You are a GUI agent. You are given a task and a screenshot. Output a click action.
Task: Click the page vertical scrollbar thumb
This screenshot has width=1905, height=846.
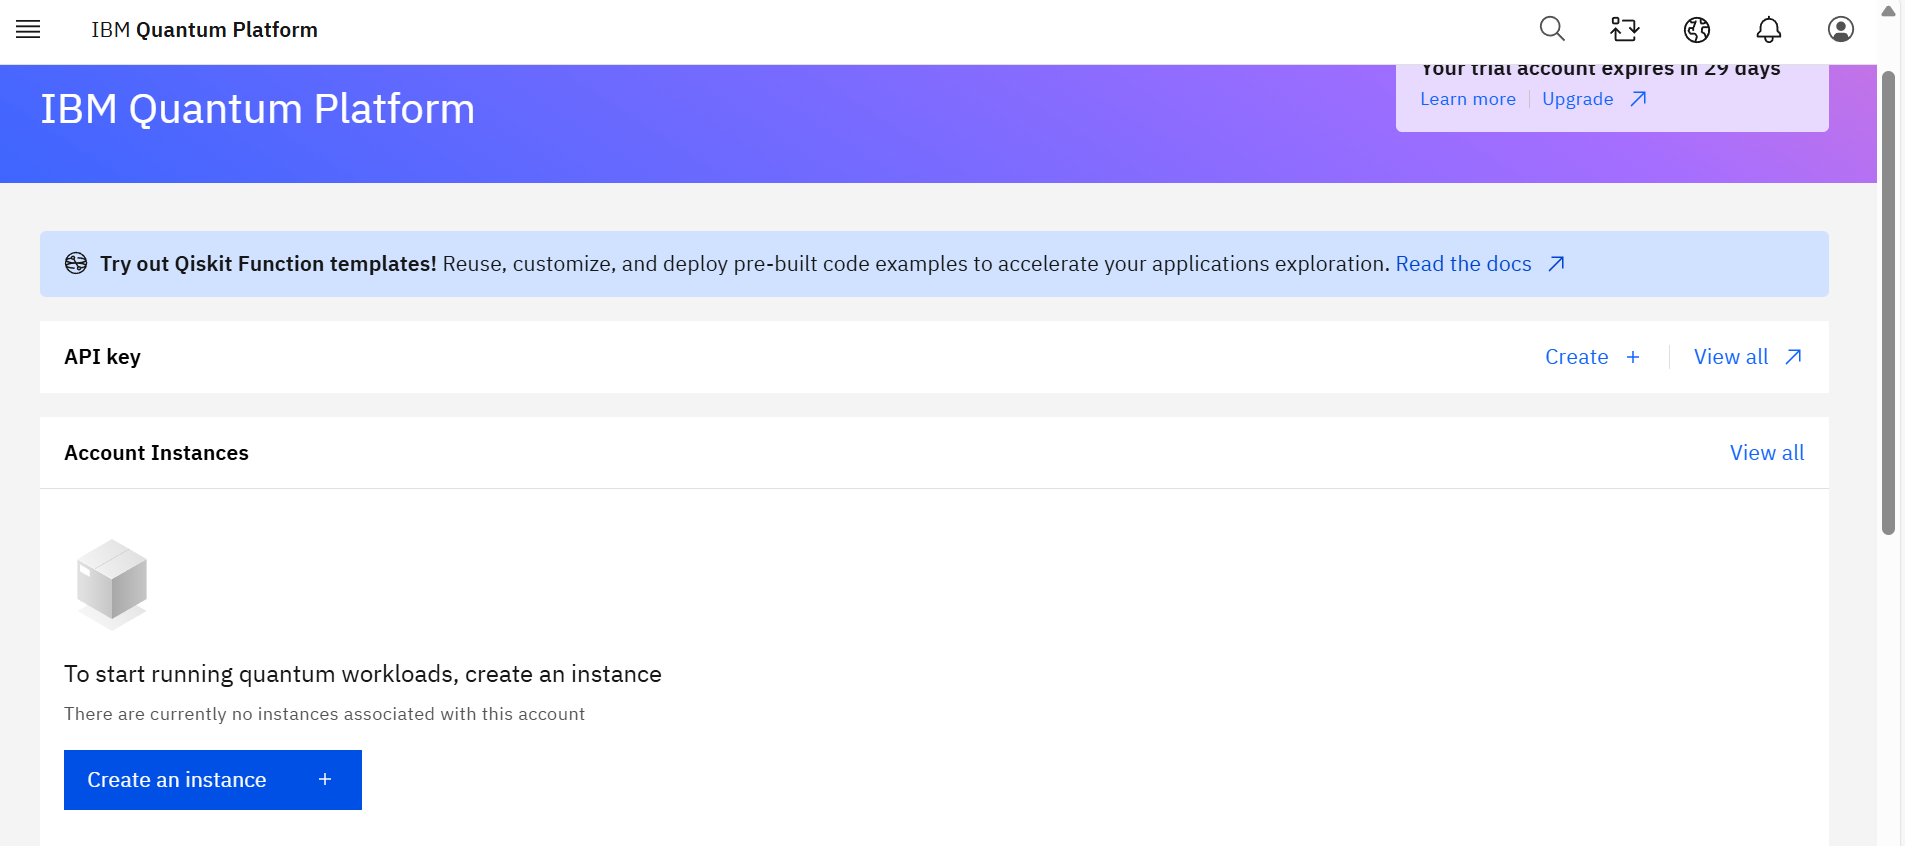1888,303
